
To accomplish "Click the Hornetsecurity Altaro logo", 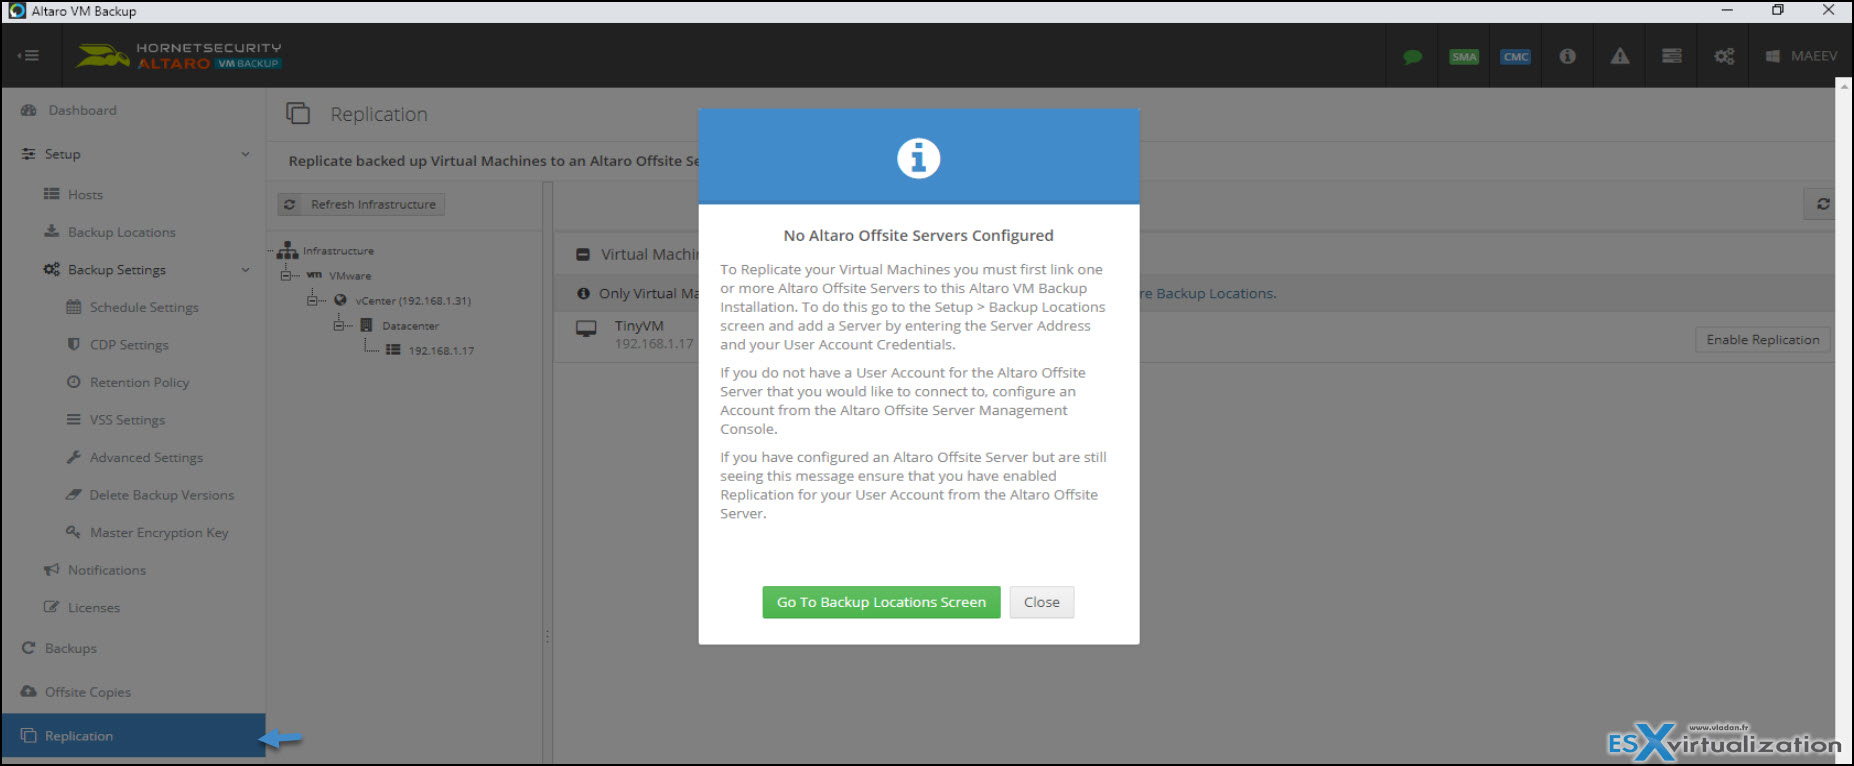I will (179, 56).
